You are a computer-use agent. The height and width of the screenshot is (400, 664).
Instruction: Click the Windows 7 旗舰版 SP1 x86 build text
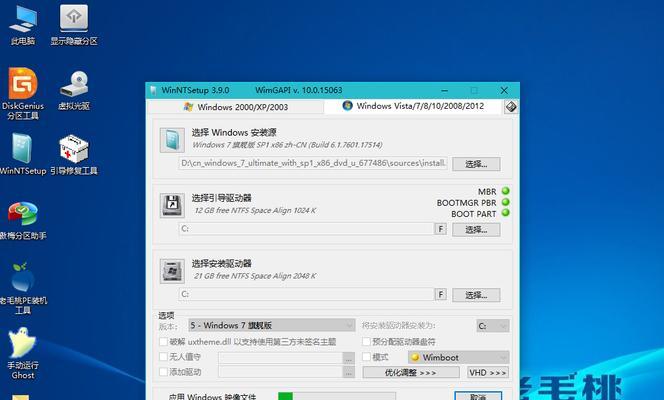(x=287, y=145)
